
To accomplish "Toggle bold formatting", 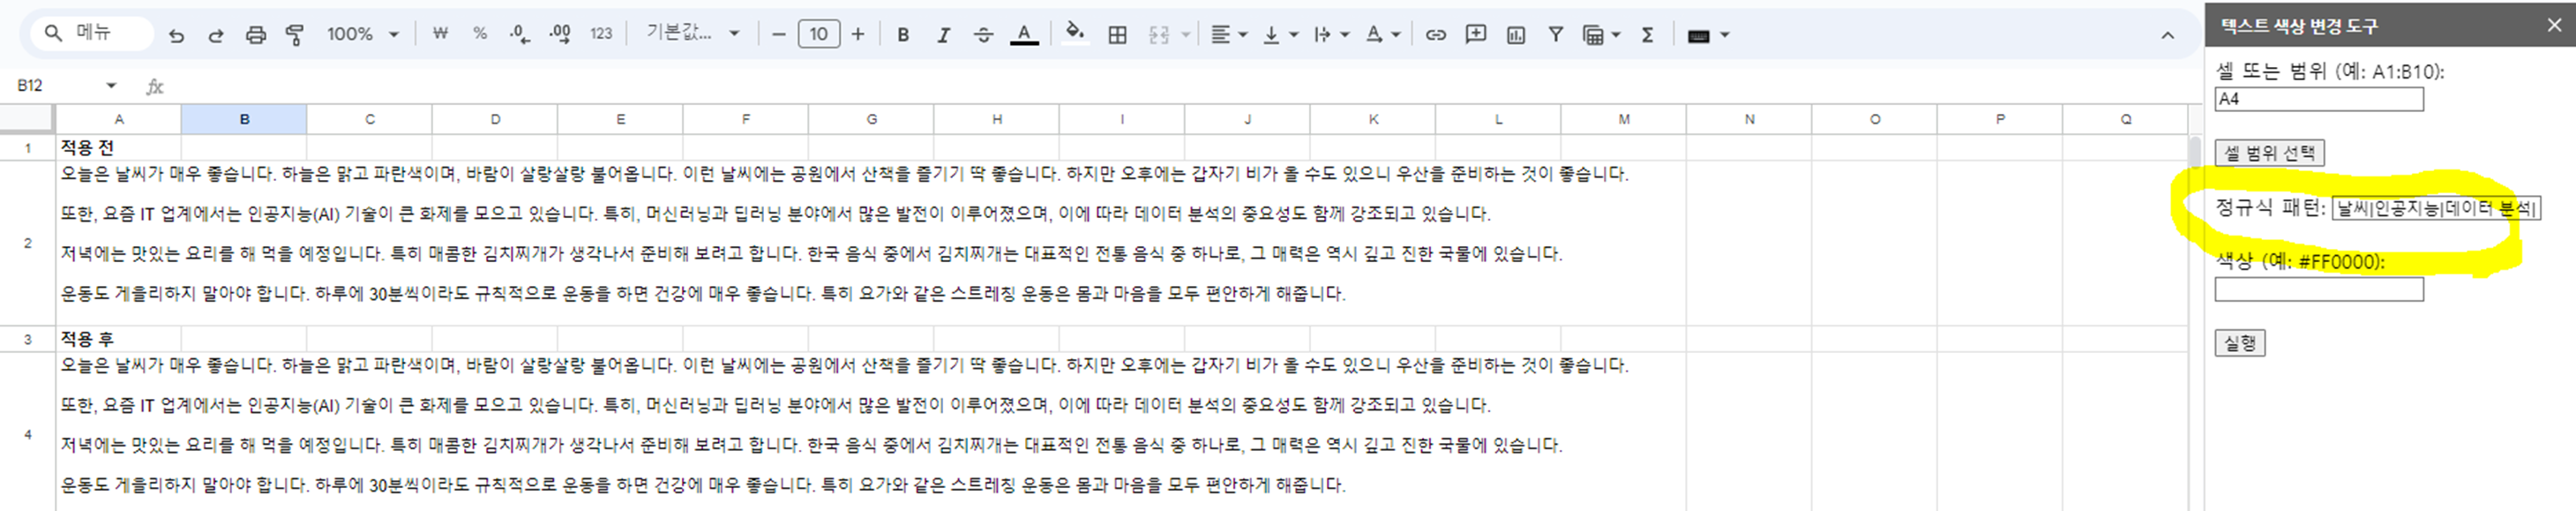I will (x=903, y=35).
